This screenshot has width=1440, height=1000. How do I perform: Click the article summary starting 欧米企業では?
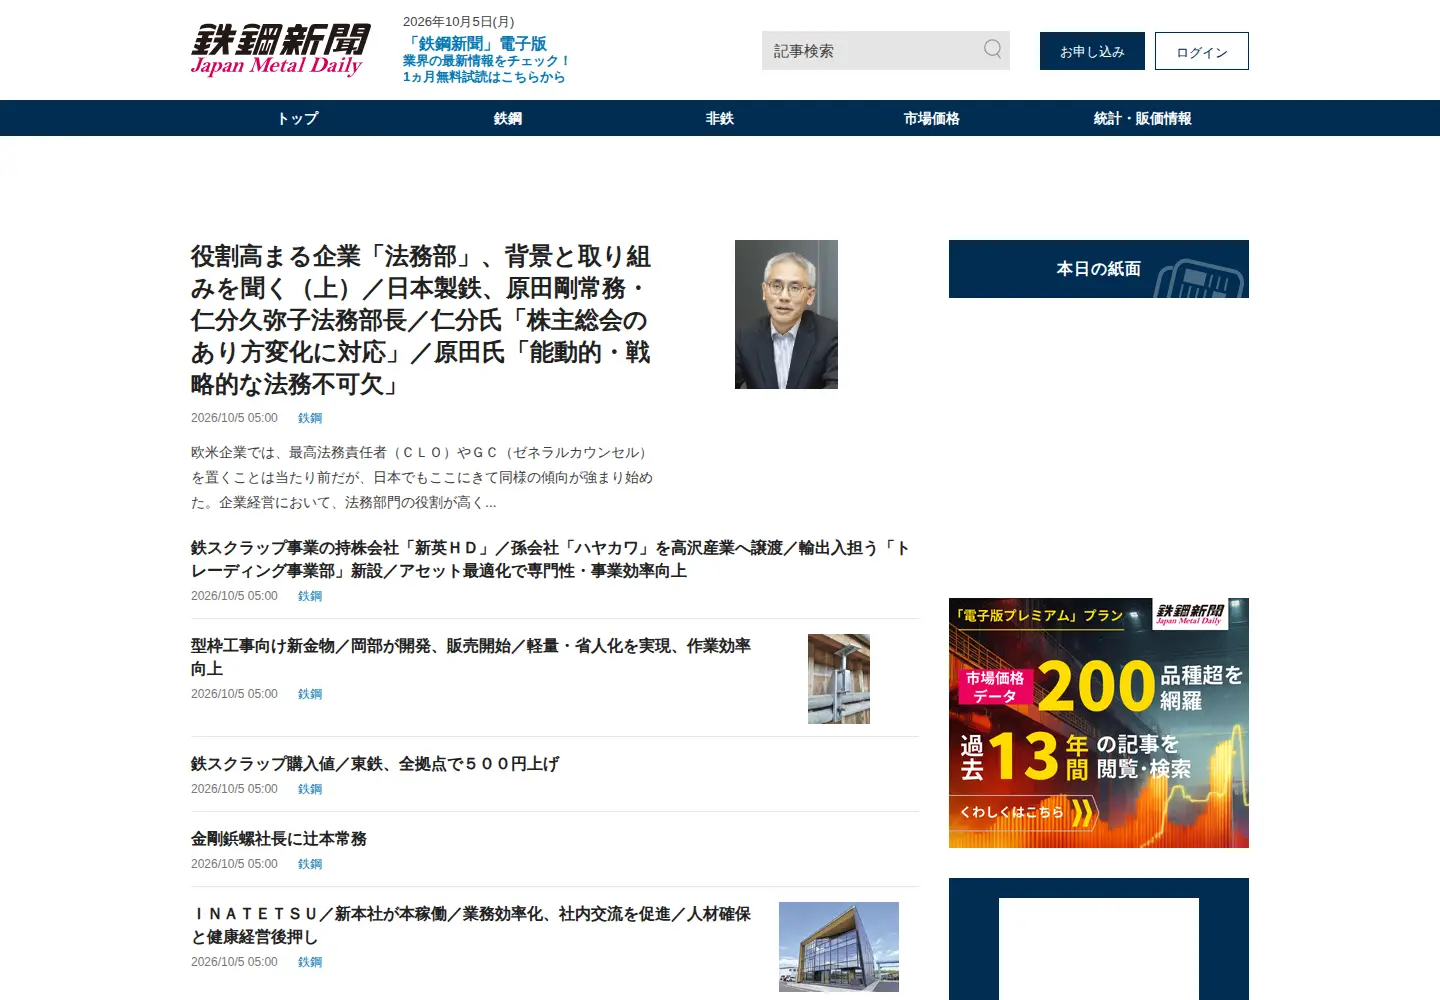(422, 478)
